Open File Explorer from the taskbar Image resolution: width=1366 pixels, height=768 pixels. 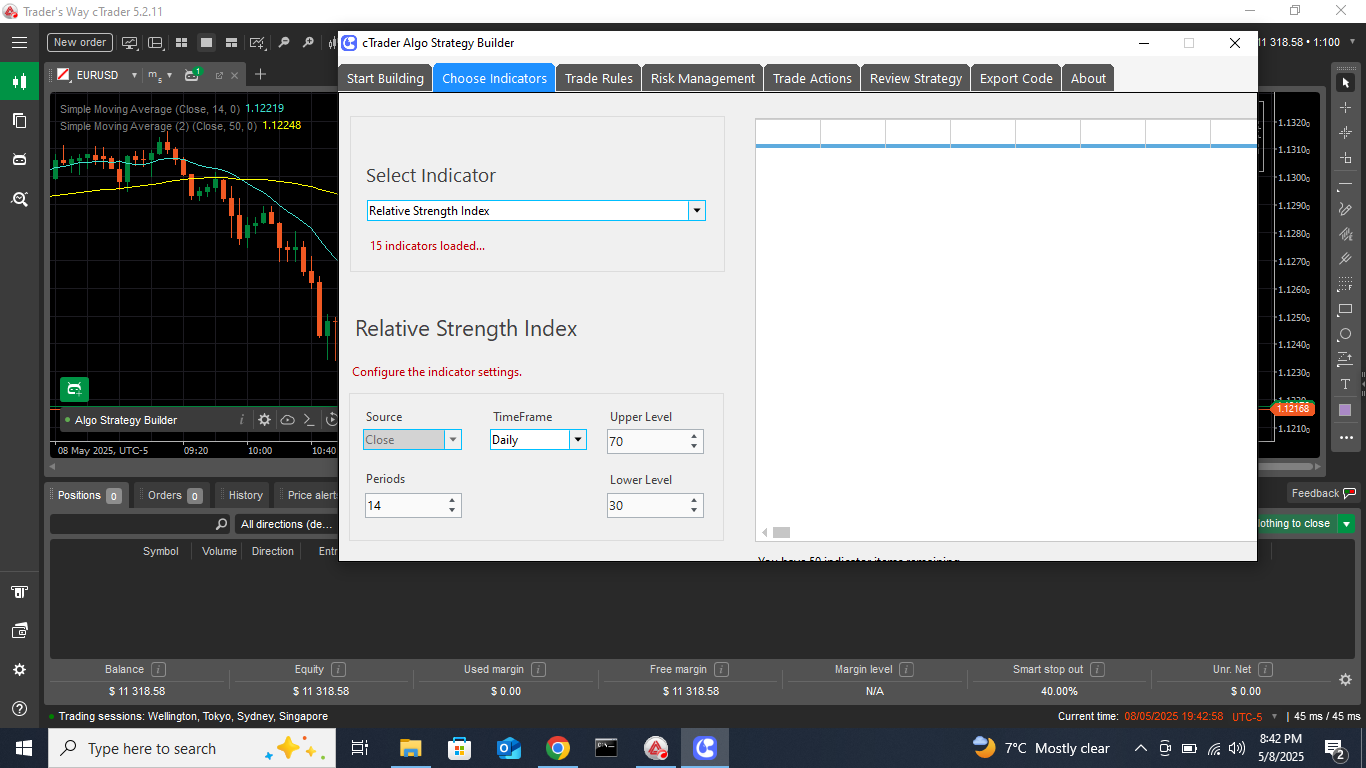411,748
